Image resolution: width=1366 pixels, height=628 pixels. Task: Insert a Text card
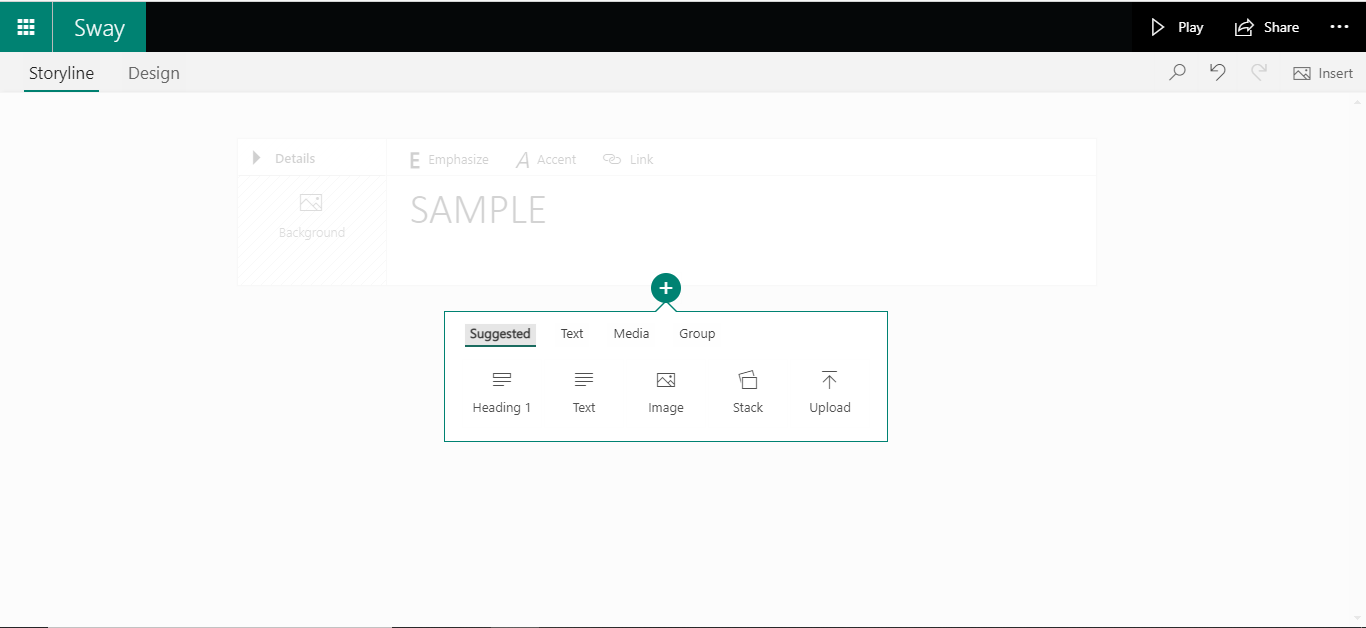pos(583,390)
